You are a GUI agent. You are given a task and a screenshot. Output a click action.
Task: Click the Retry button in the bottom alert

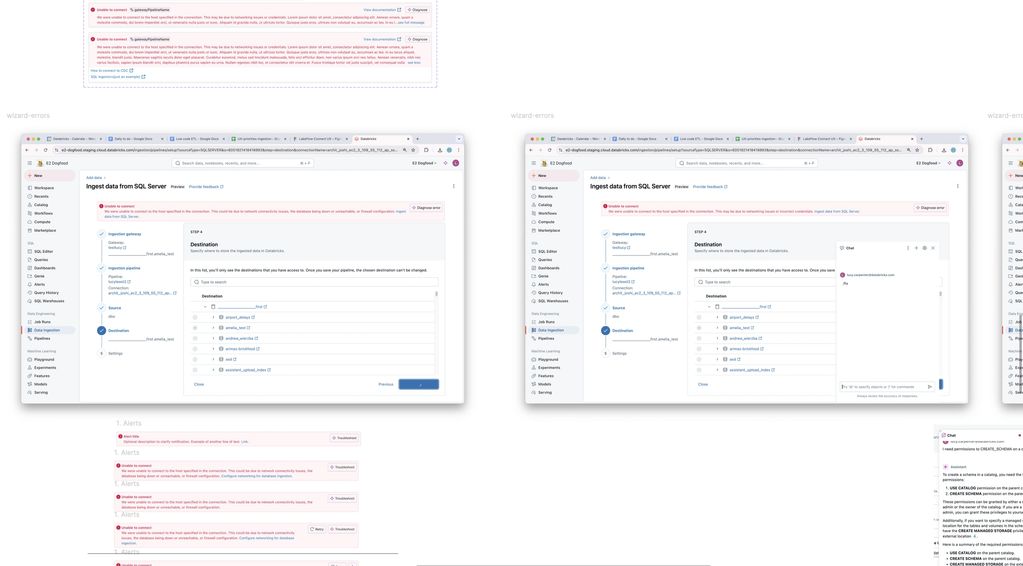(x=316, y=529)
